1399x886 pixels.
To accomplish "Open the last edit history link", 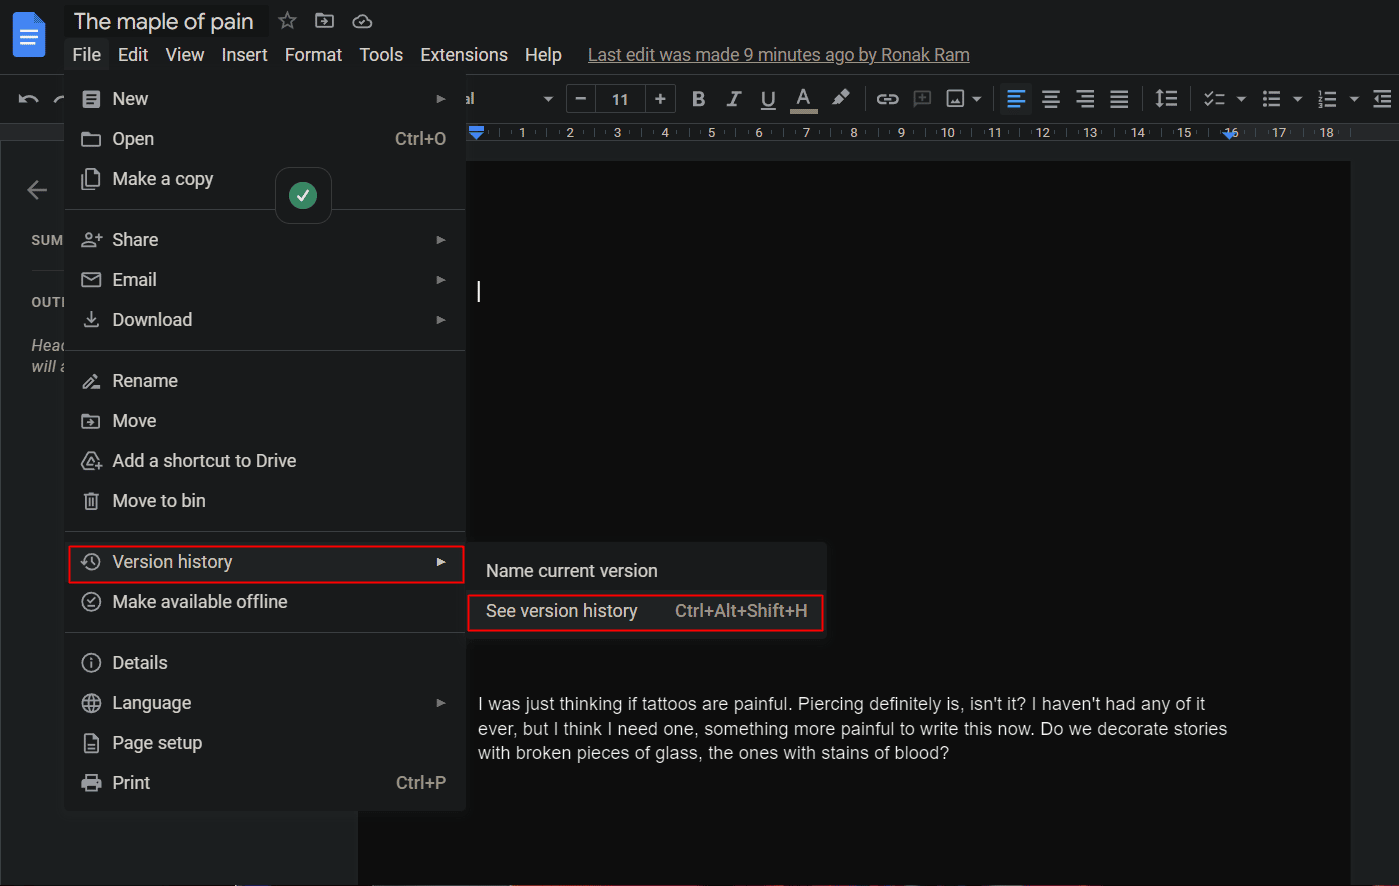I will (778, 55).
